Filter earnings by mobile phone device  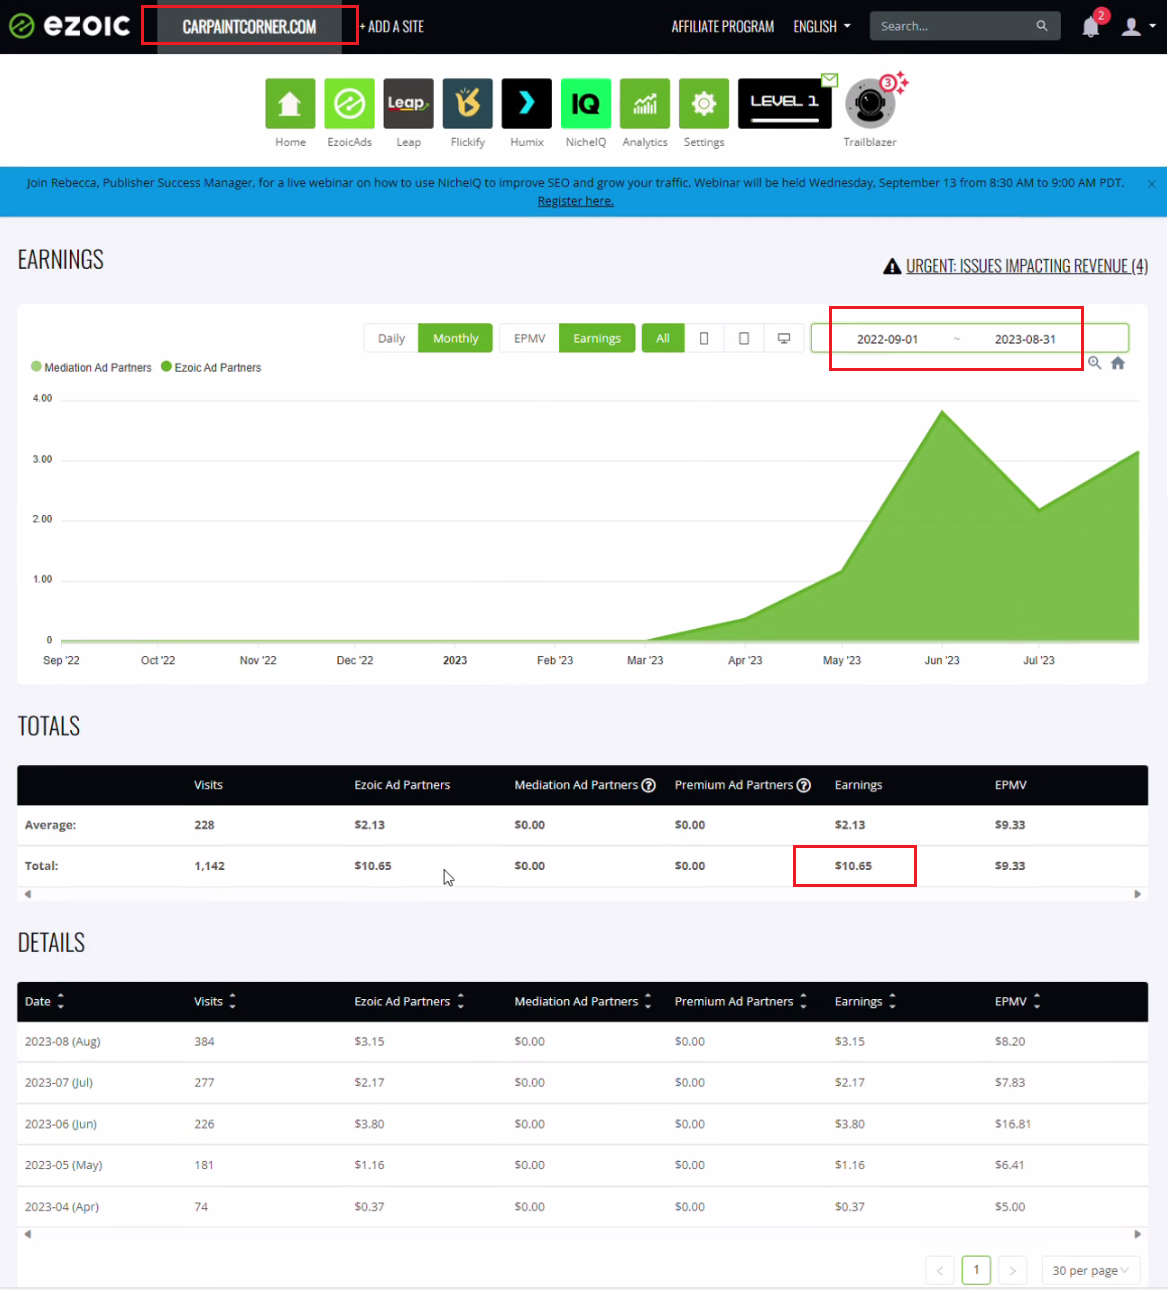tap(704, 339)
